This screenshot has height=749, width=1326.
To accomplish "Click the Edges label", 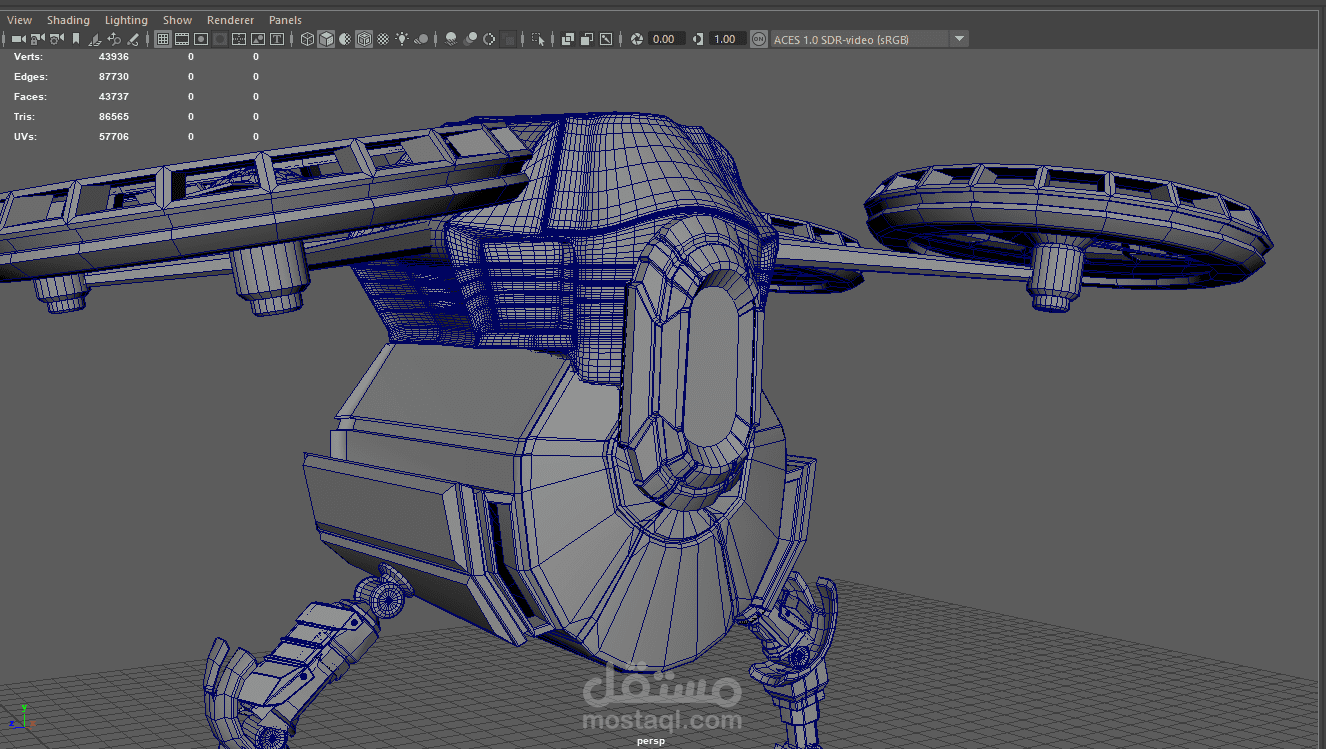I will click(x=30, y=77).
